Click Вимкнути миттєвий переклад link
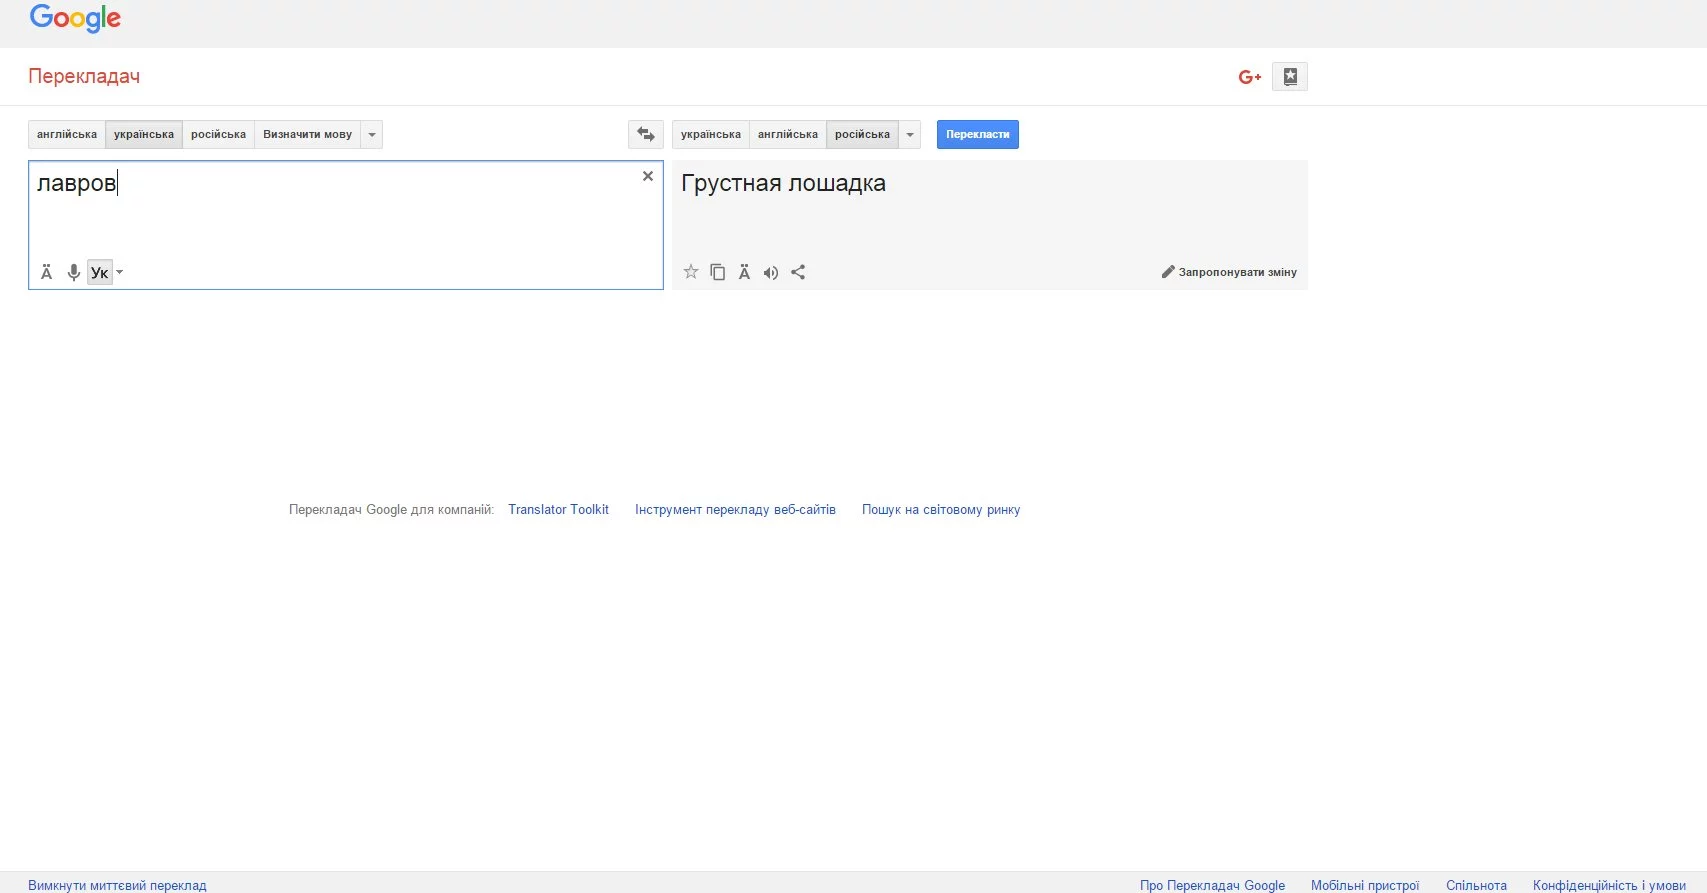The width and height of the screenshot is (1707, 893). (117, 885)
